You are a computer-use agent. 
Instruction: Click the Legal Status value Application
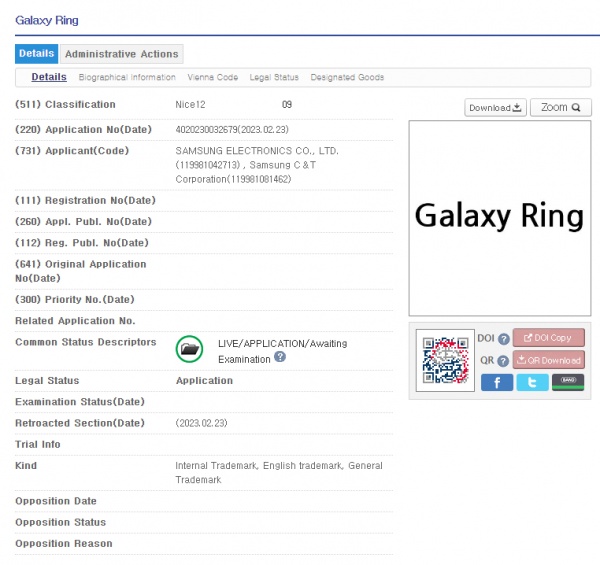204,381
